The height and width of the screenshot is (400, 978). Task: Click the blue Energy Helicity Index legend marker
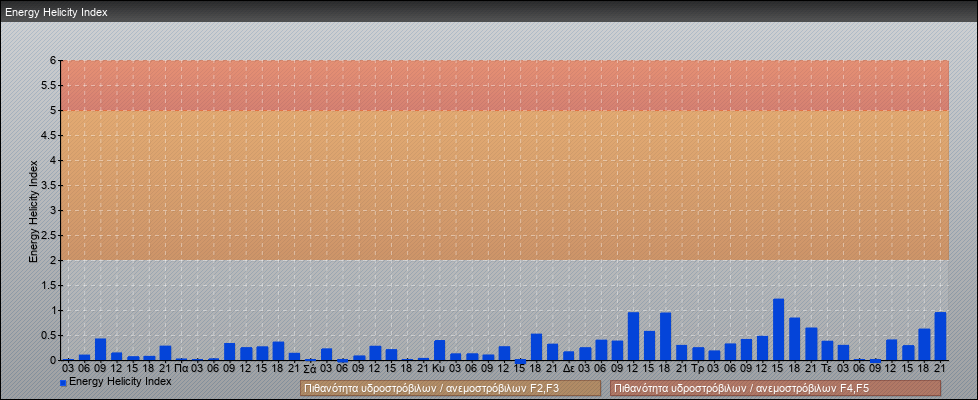(63, 382)
